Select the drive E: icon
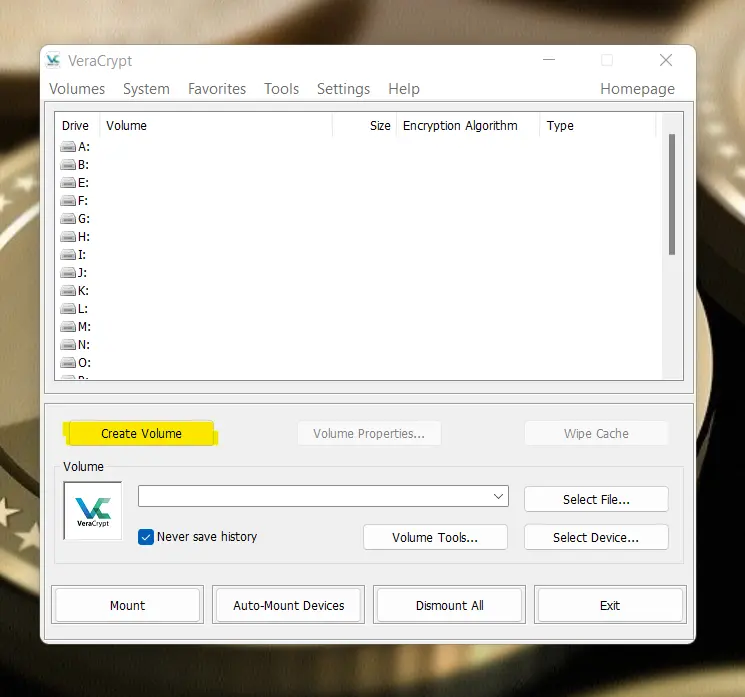Image resolution: width=745 pixels, height=697 pixels. 68,183
